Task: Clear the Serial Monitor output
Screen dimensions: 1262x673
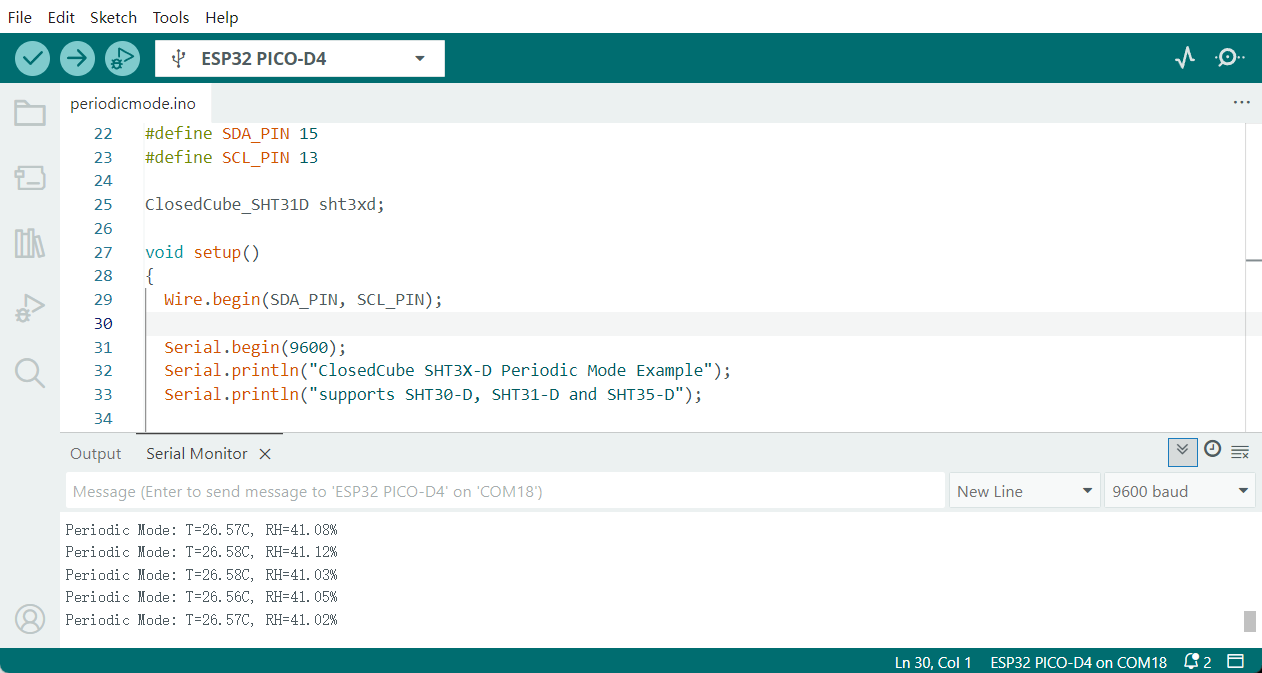Action: (x=1240, y=452)
